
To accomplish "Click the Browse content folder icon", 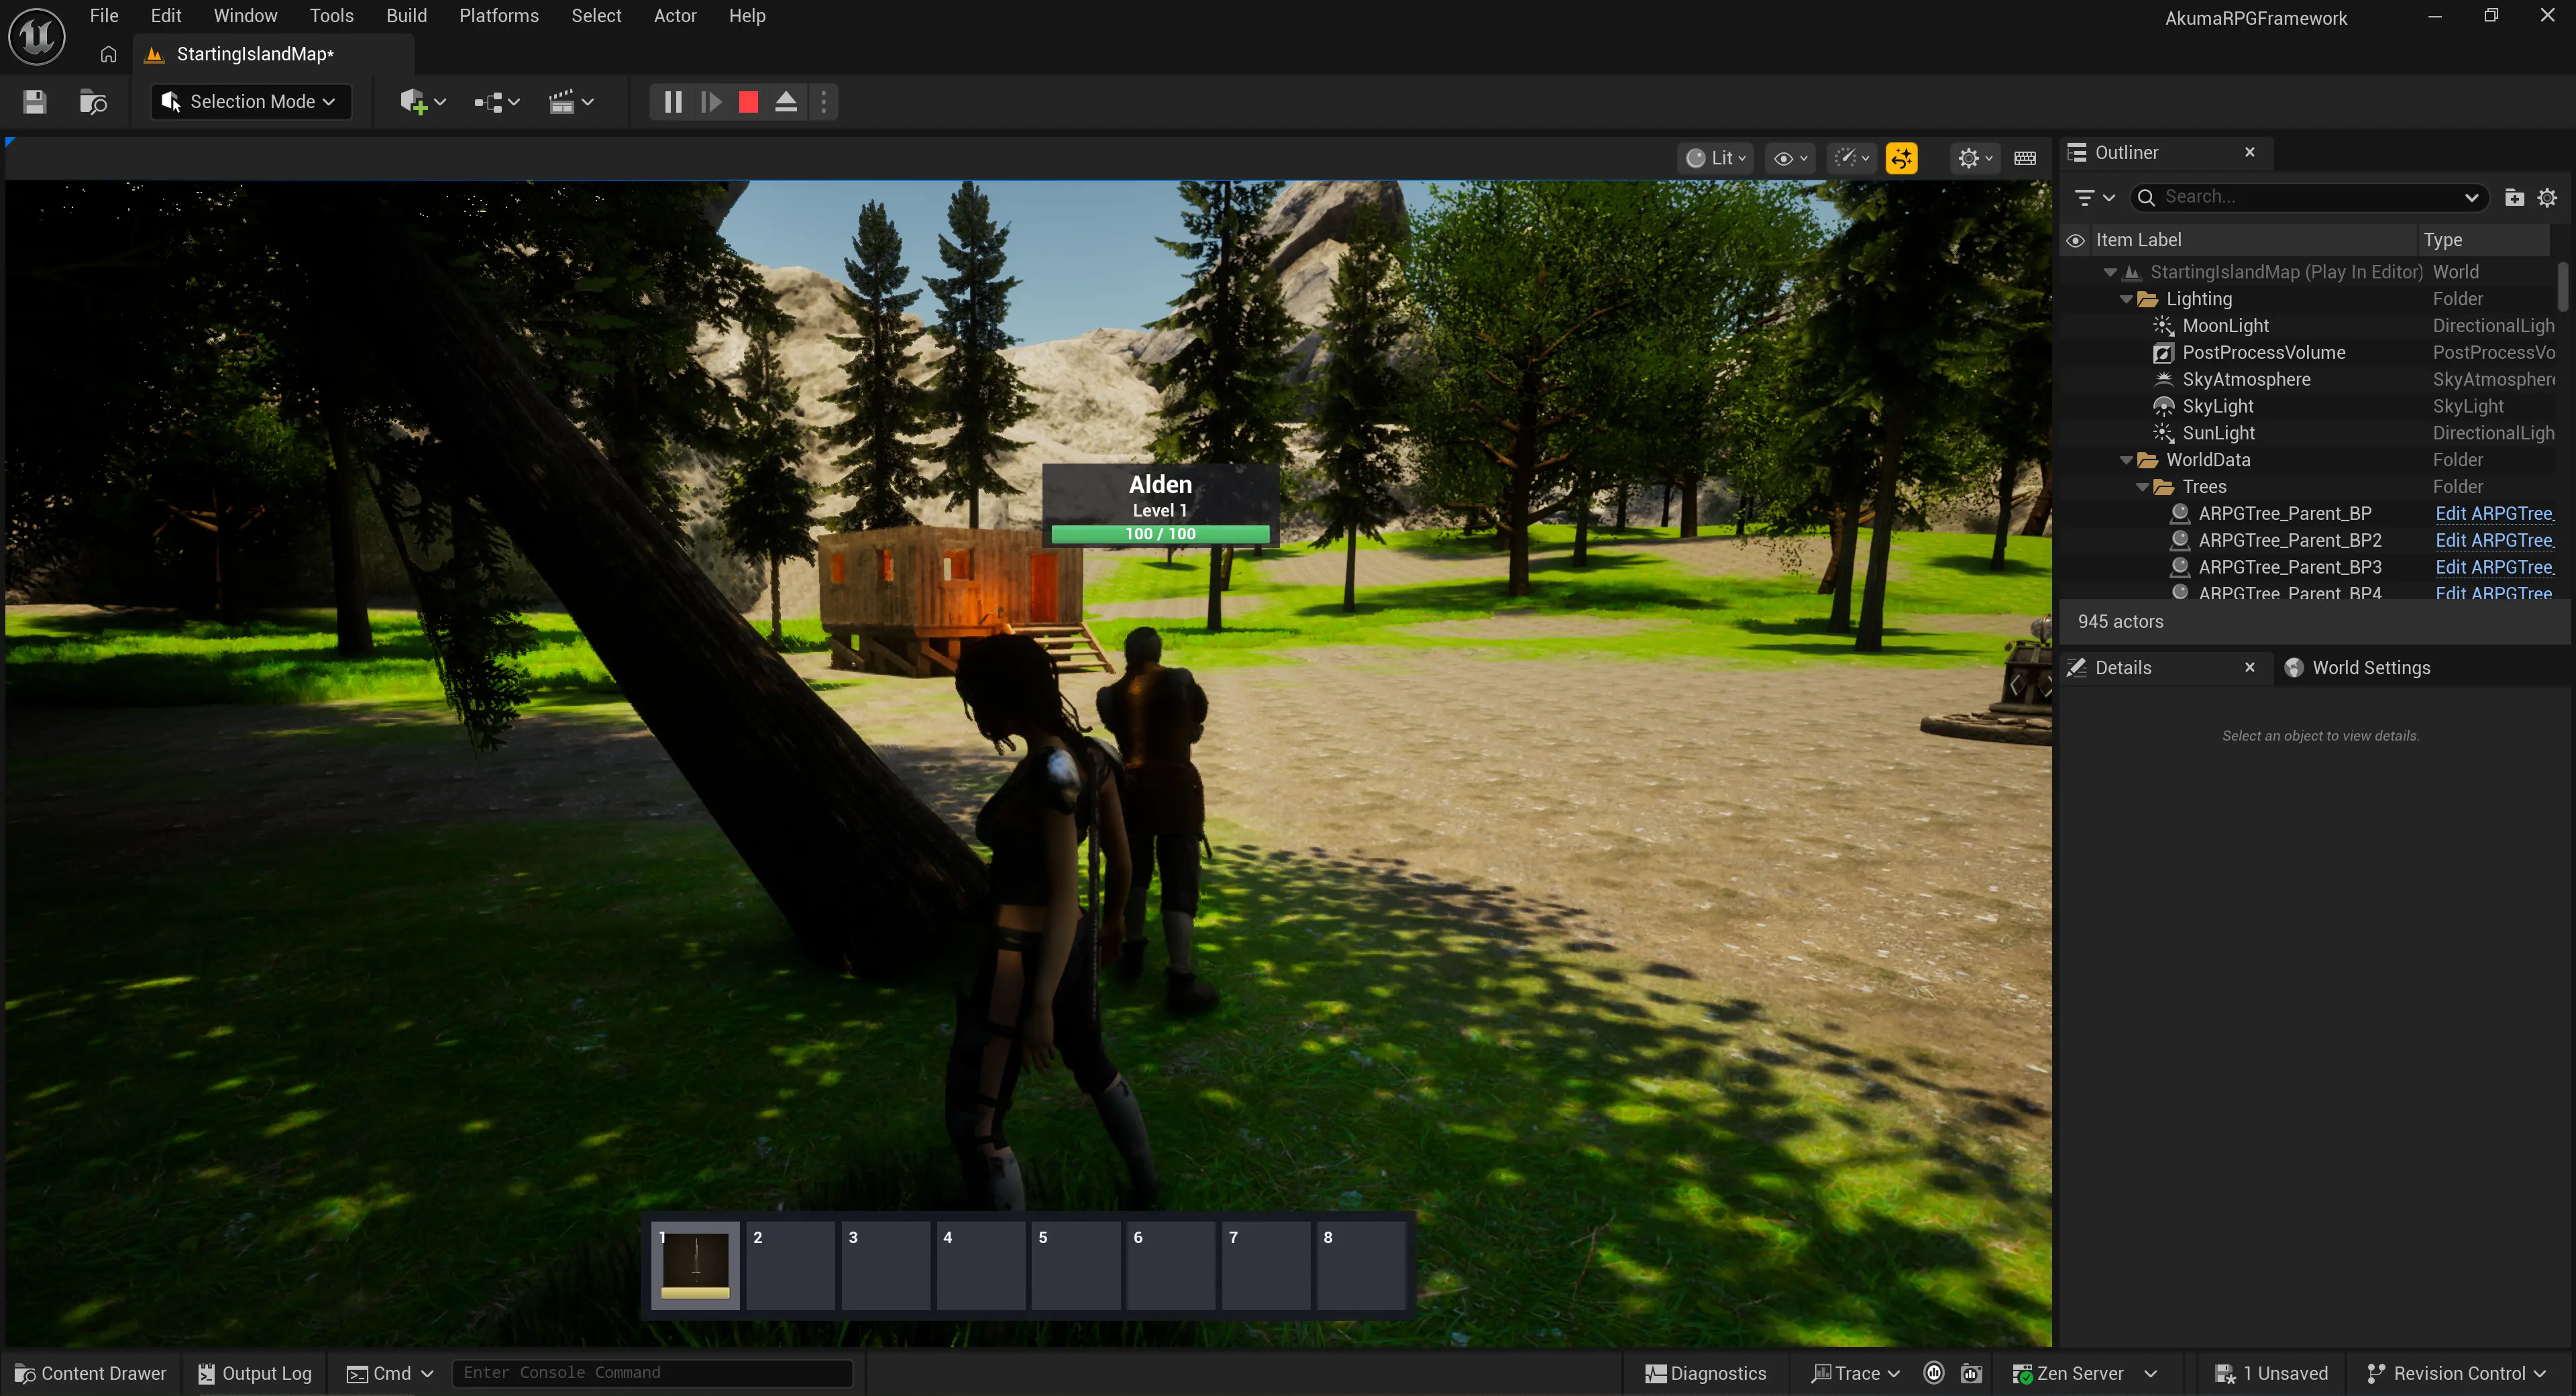I will click(93, 102).
